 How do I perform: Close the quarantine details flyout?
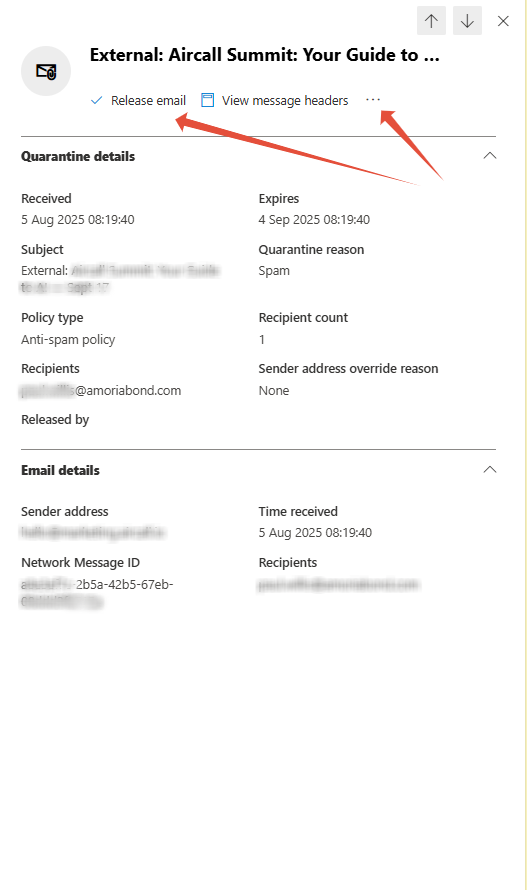click(x=503, y=21)
